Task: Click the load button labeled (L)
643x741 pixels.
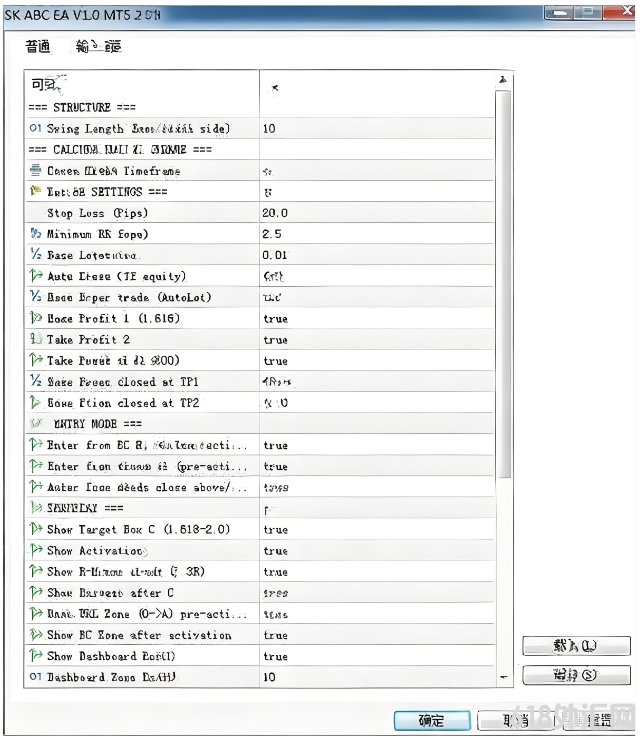Action: click(x=576, y=646)
